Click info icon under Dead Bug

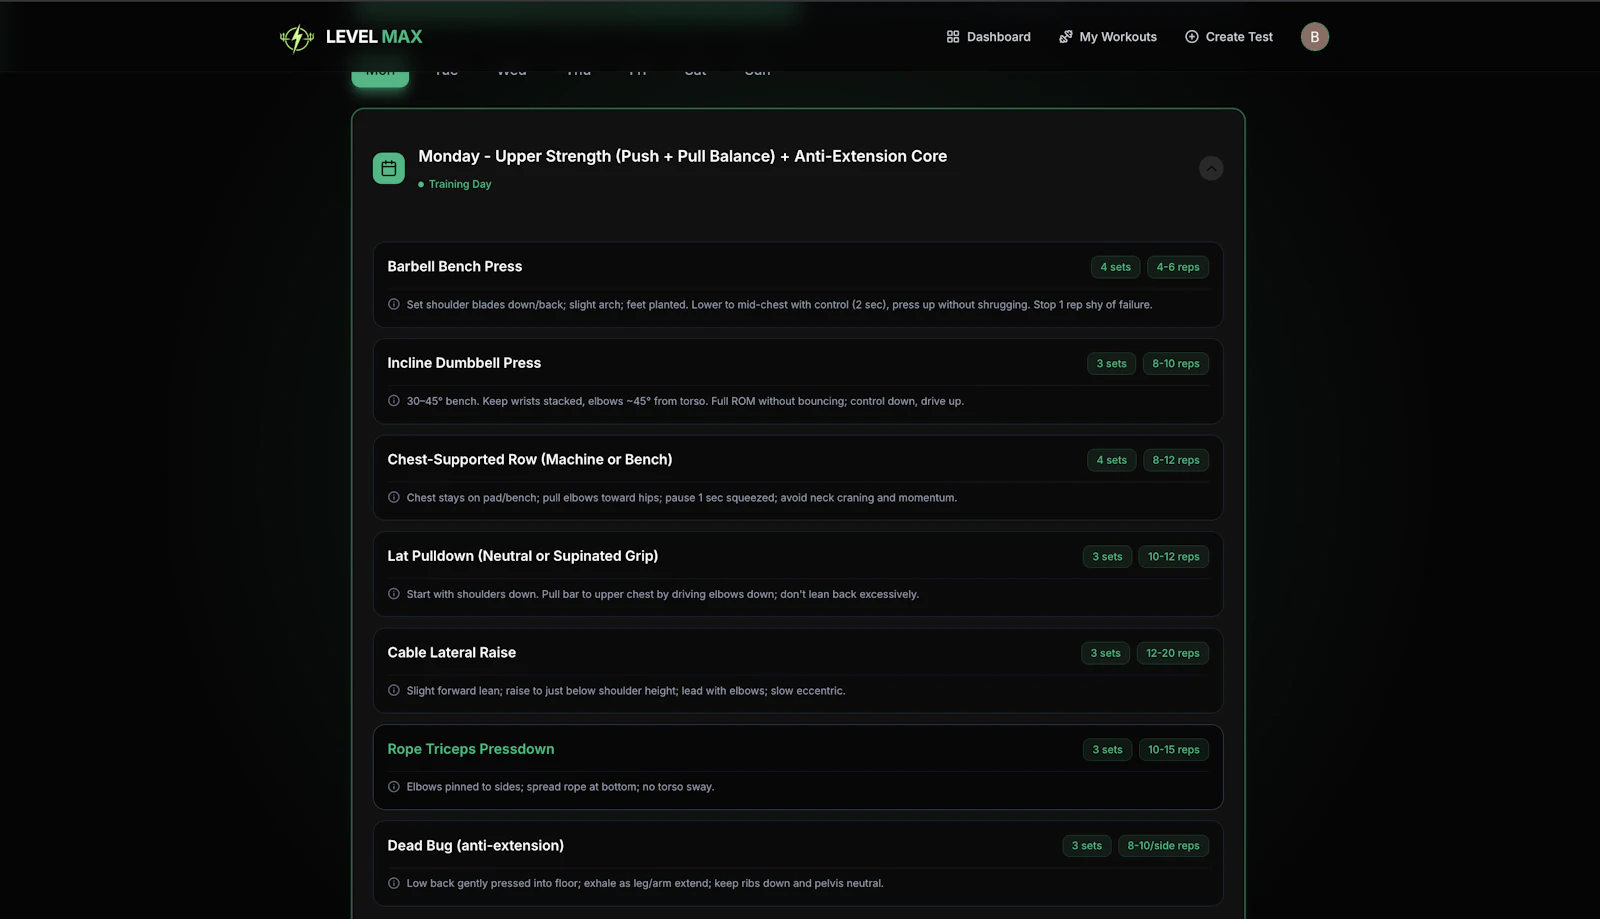coord(394,883)
